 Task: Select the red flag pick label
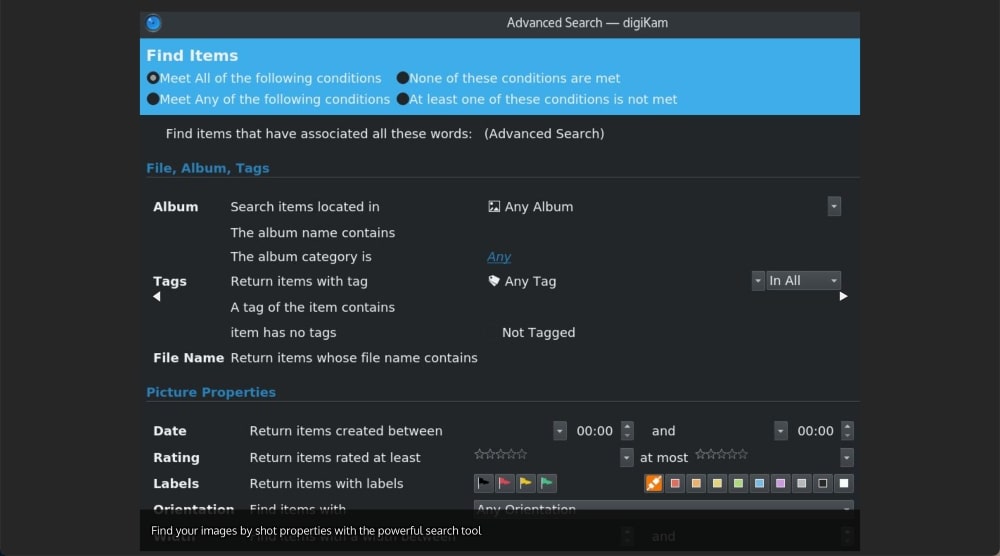505,483
